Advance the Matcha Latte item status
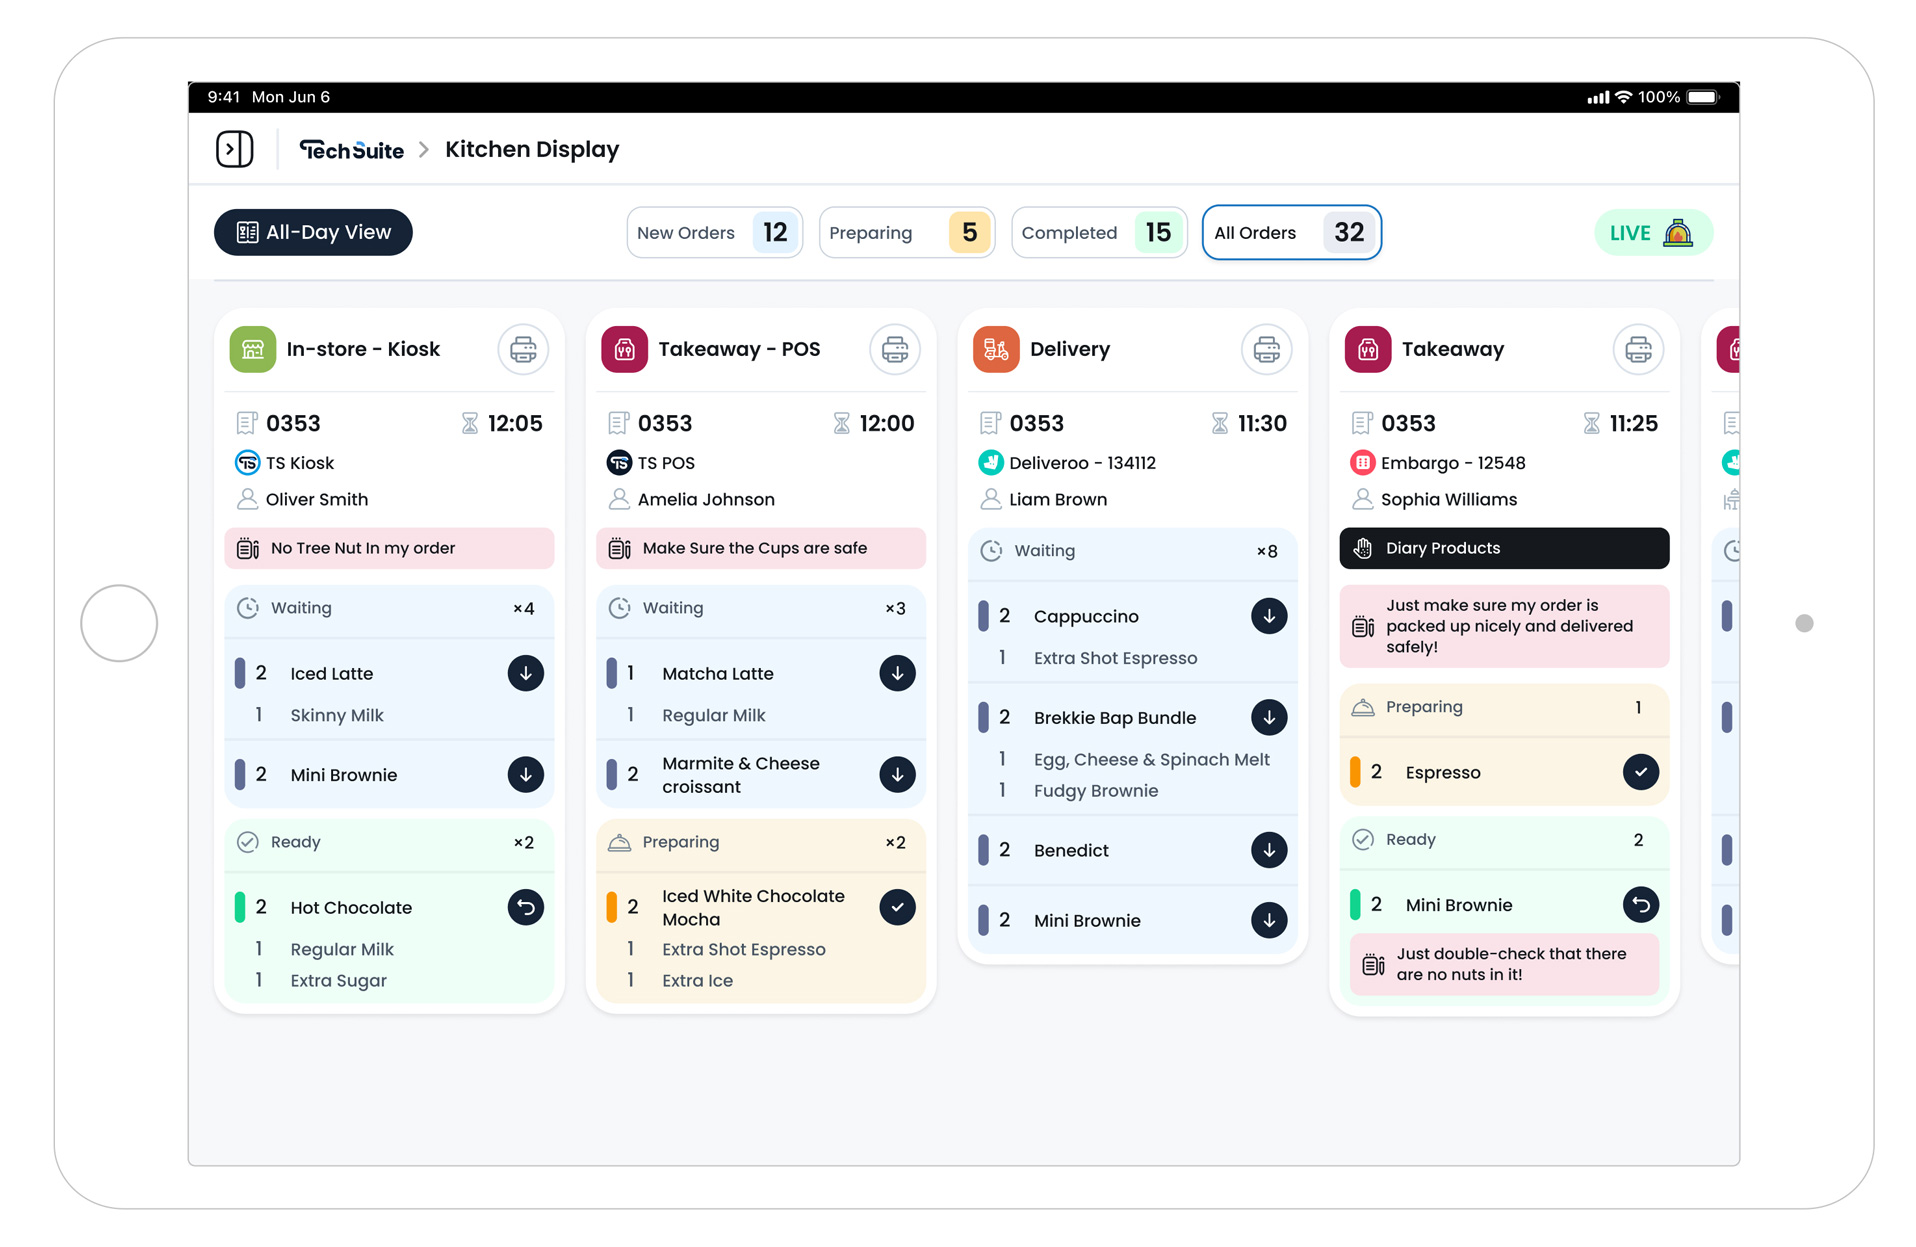Viewport: 1916px width, 1247px height. [897, 673]
